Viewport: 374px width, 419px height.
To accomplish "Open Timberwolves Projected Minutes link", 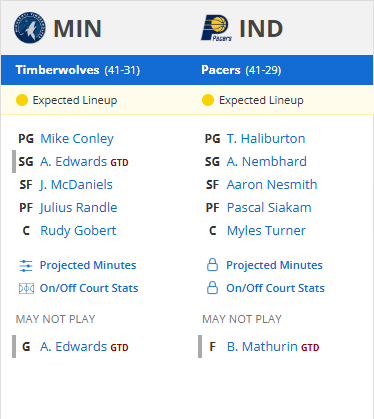I will click(x=88, y=265).
